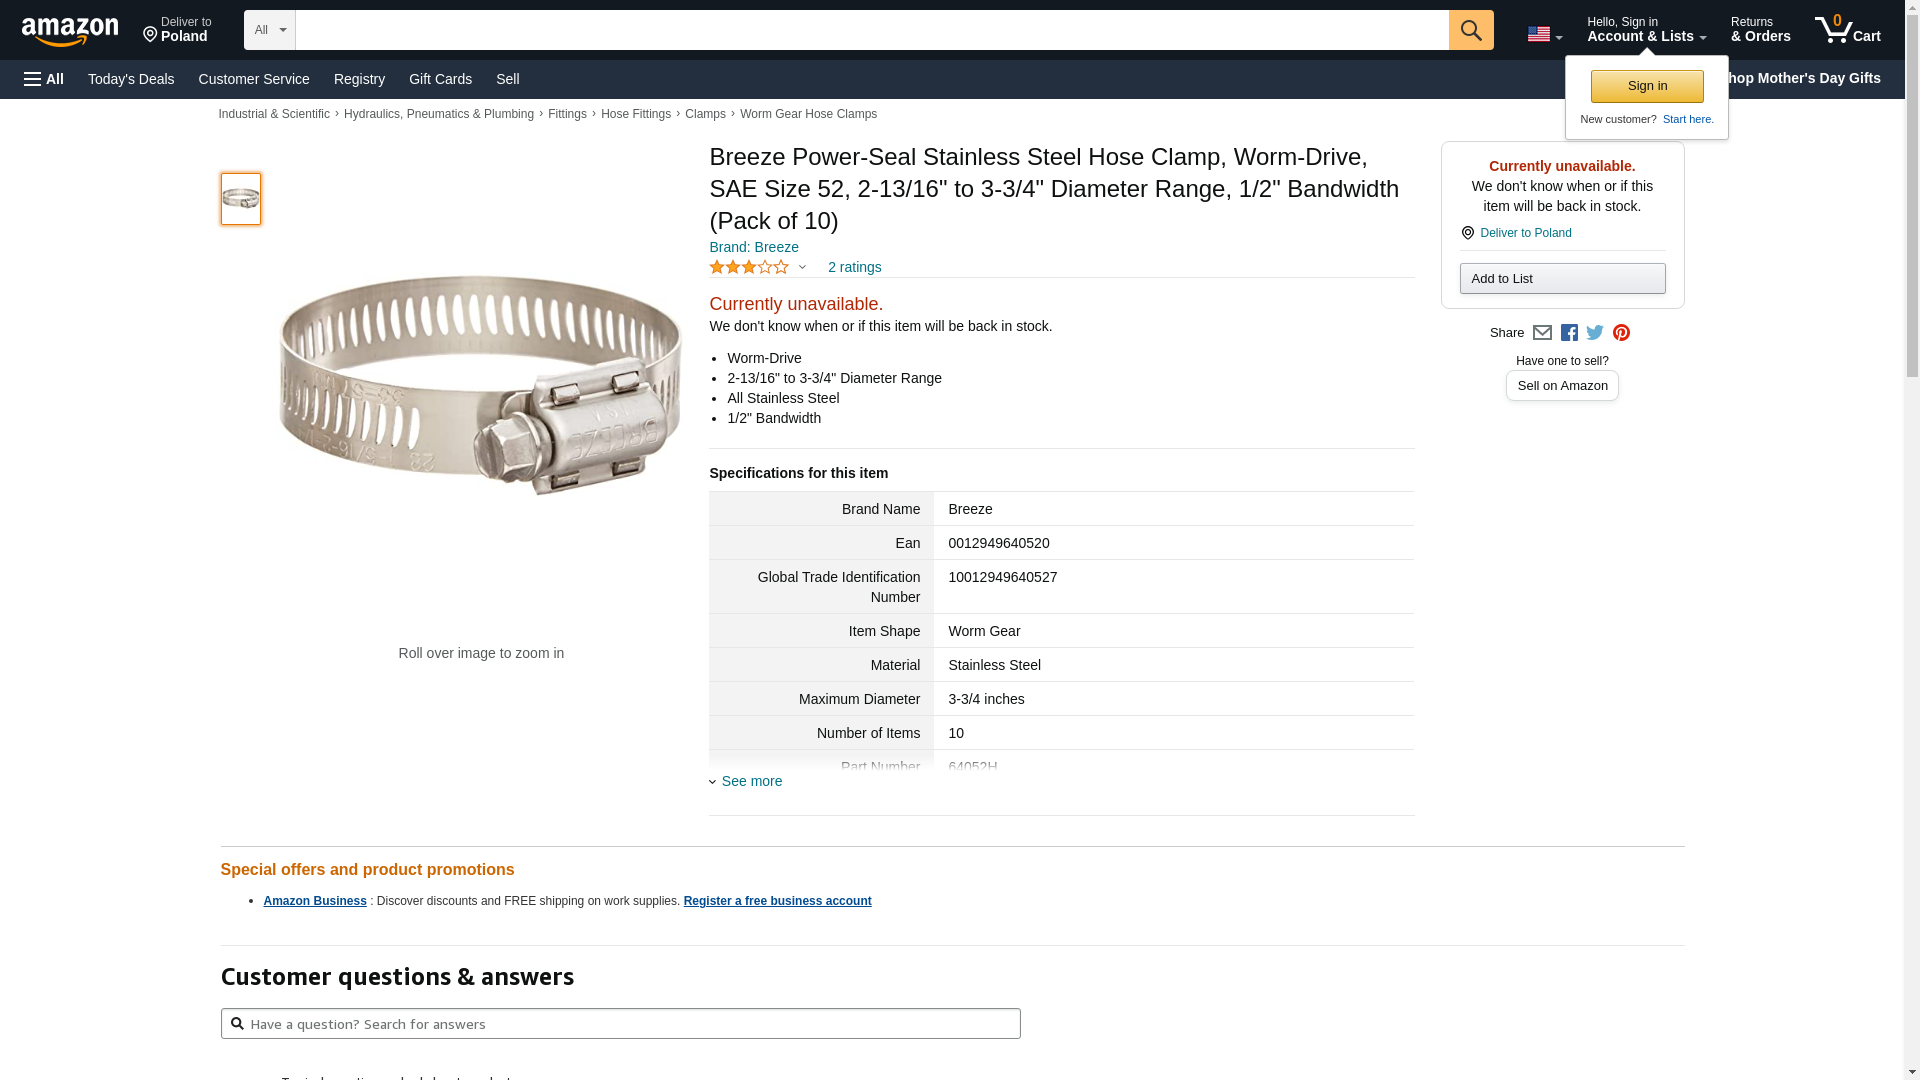This screenshot has width=1920, height=1080.
Task: Expand See more specifications
Action: tap(751, 781)
